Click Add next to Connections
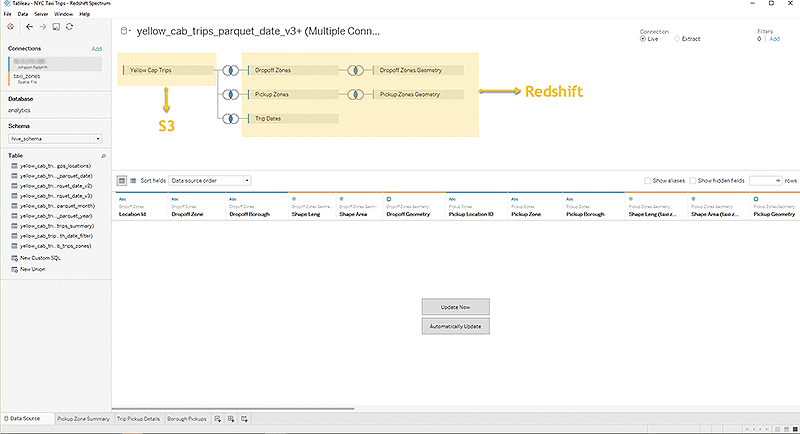Image resolution: width=800 pixels, height=434 pixels. pyautogui.click(x=96, y=49)
